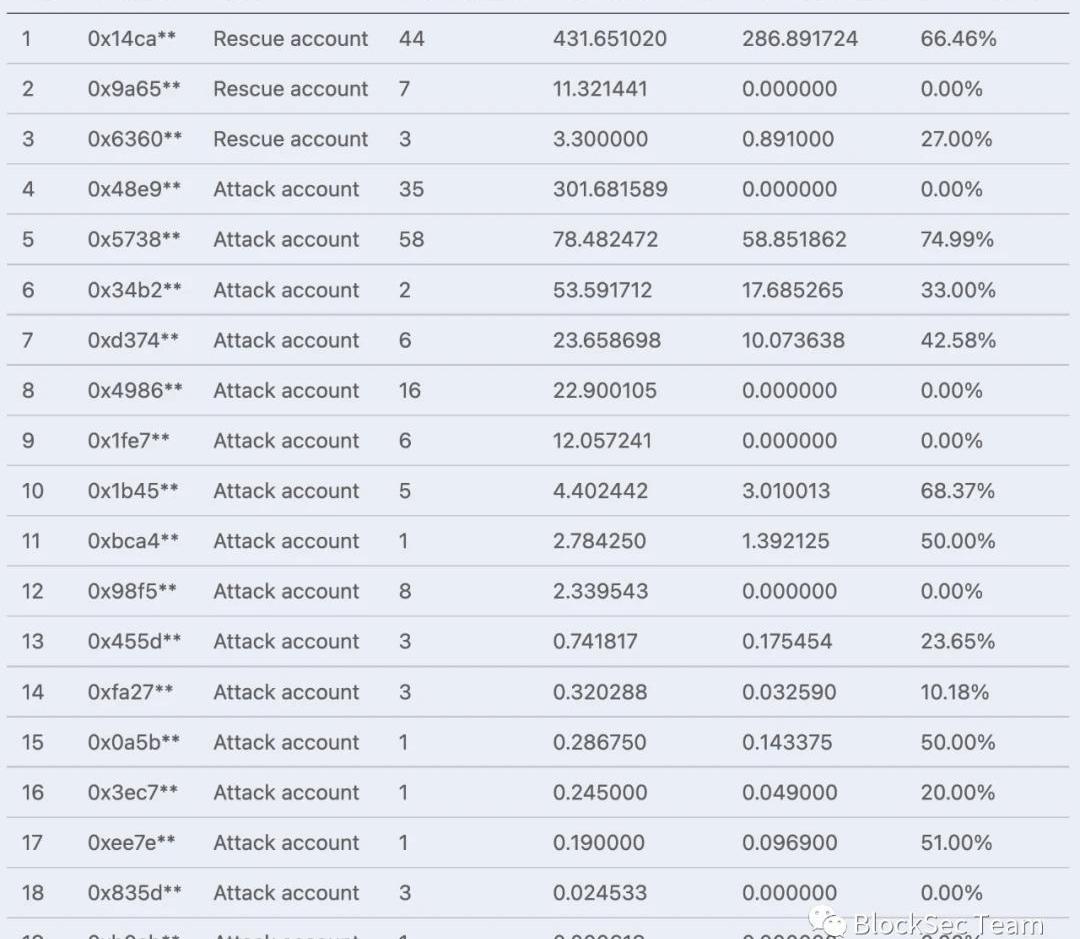1080x939 pixels.
Task: Select address 0x9a65** in row 2
Action: (x=134, y=89)
